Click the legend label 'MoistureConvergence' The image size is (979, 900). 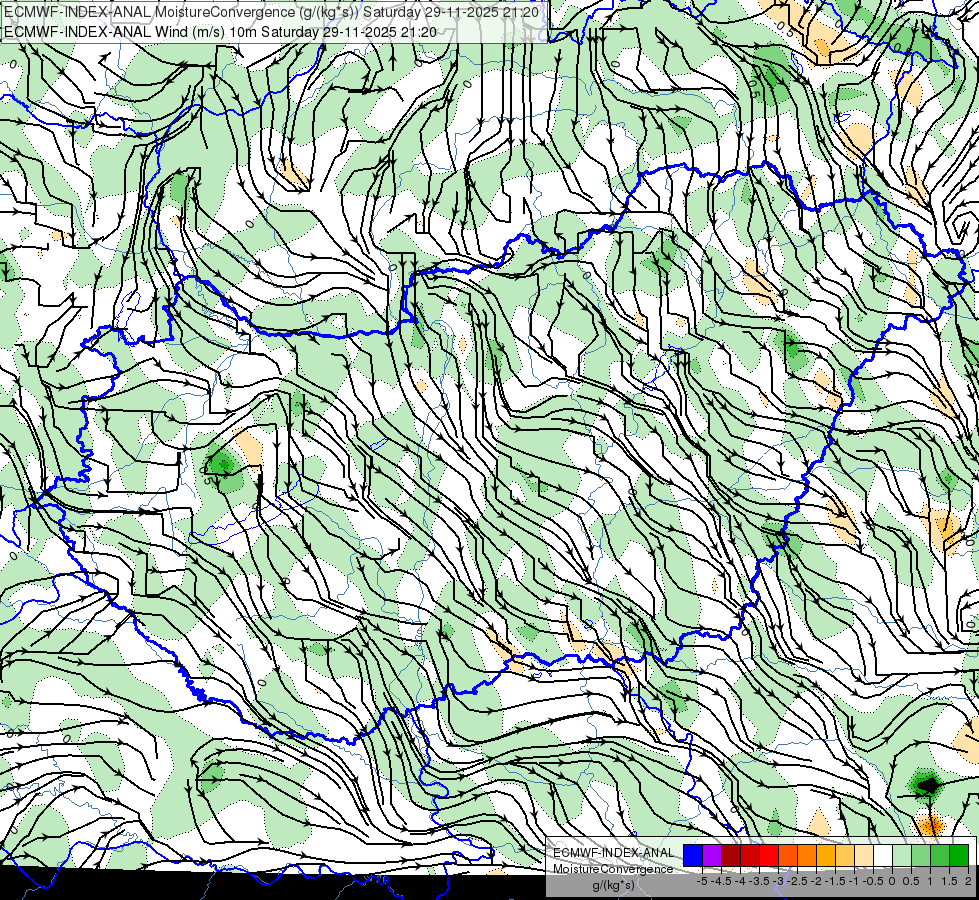click(613, 869)
